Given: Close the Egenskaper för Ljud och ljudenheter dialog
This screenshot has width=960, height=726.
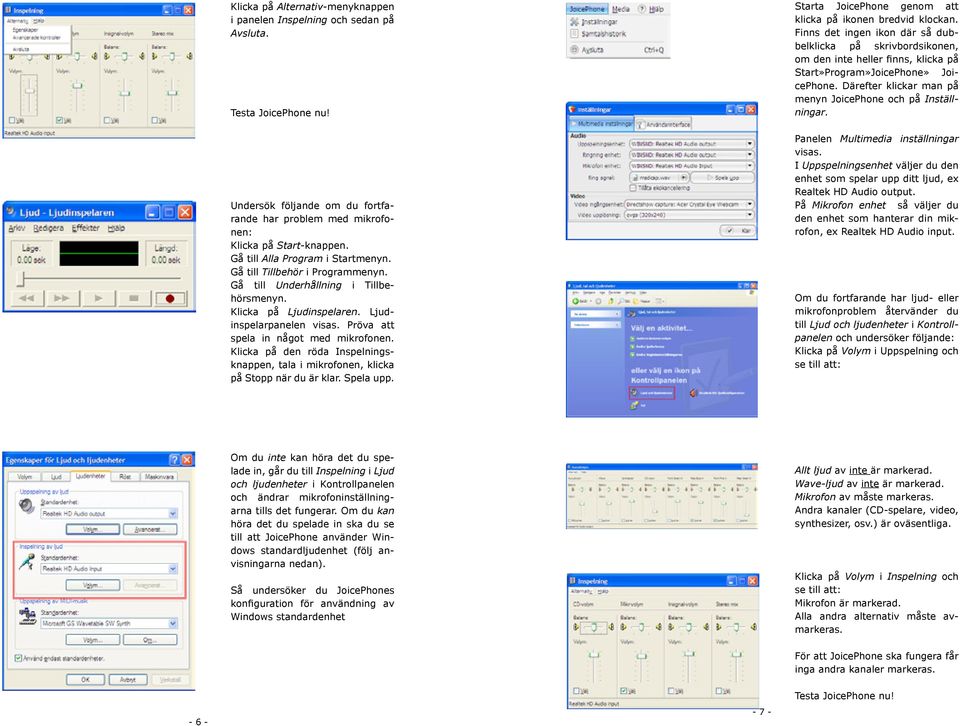Looking at the screenshot, I should 187,460.
